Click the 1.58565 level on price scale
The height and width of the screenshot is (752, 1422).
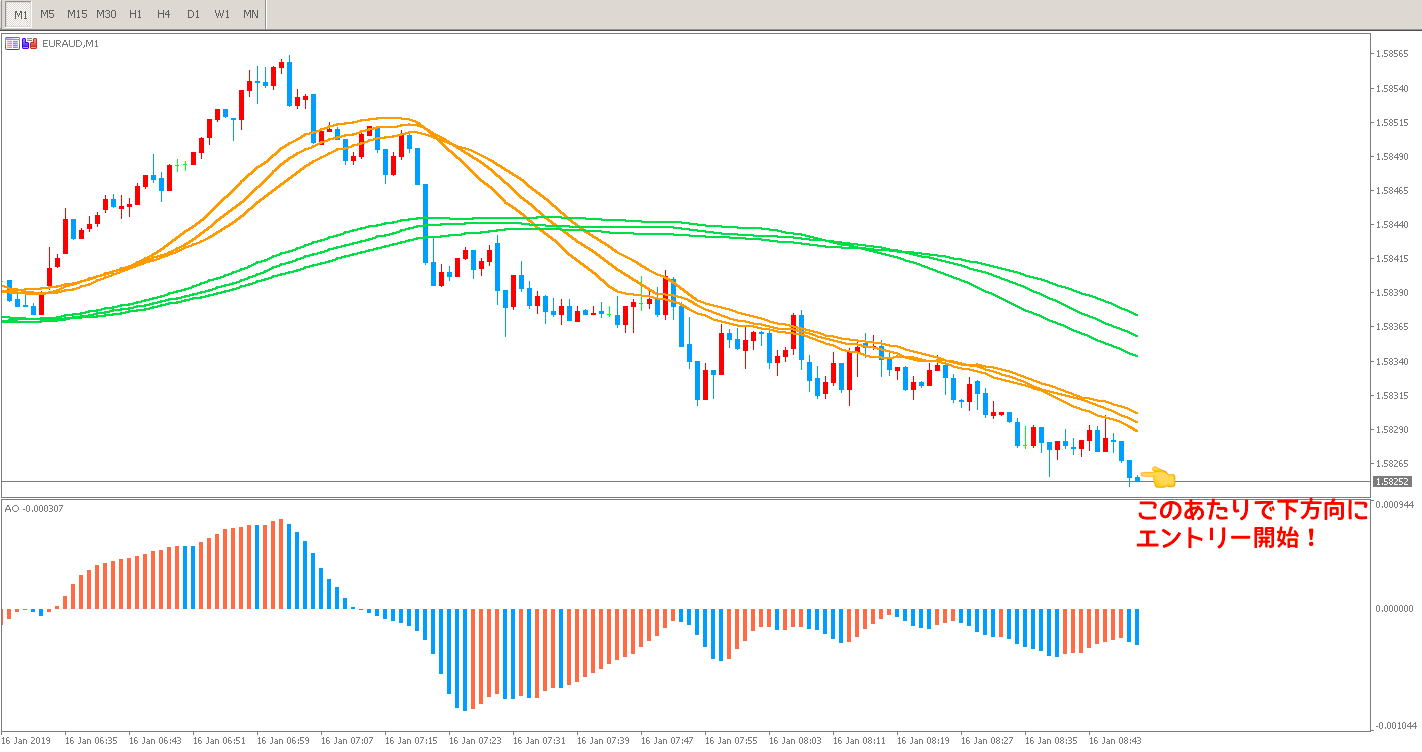coord(1392,54)
